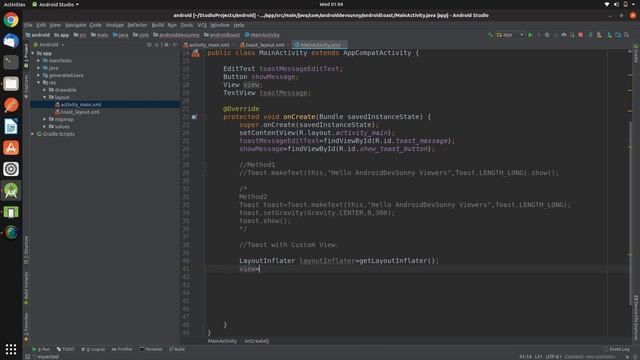Open the app run configuration dropdown
Viewport: 640px width, 360px height.
point(510,35)
